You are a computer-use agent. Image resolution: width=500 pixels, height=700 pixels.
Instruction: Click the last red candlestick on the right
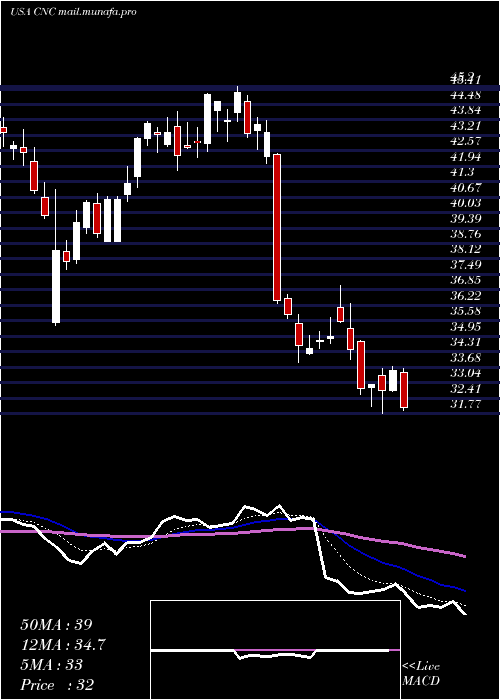(404, 390)
